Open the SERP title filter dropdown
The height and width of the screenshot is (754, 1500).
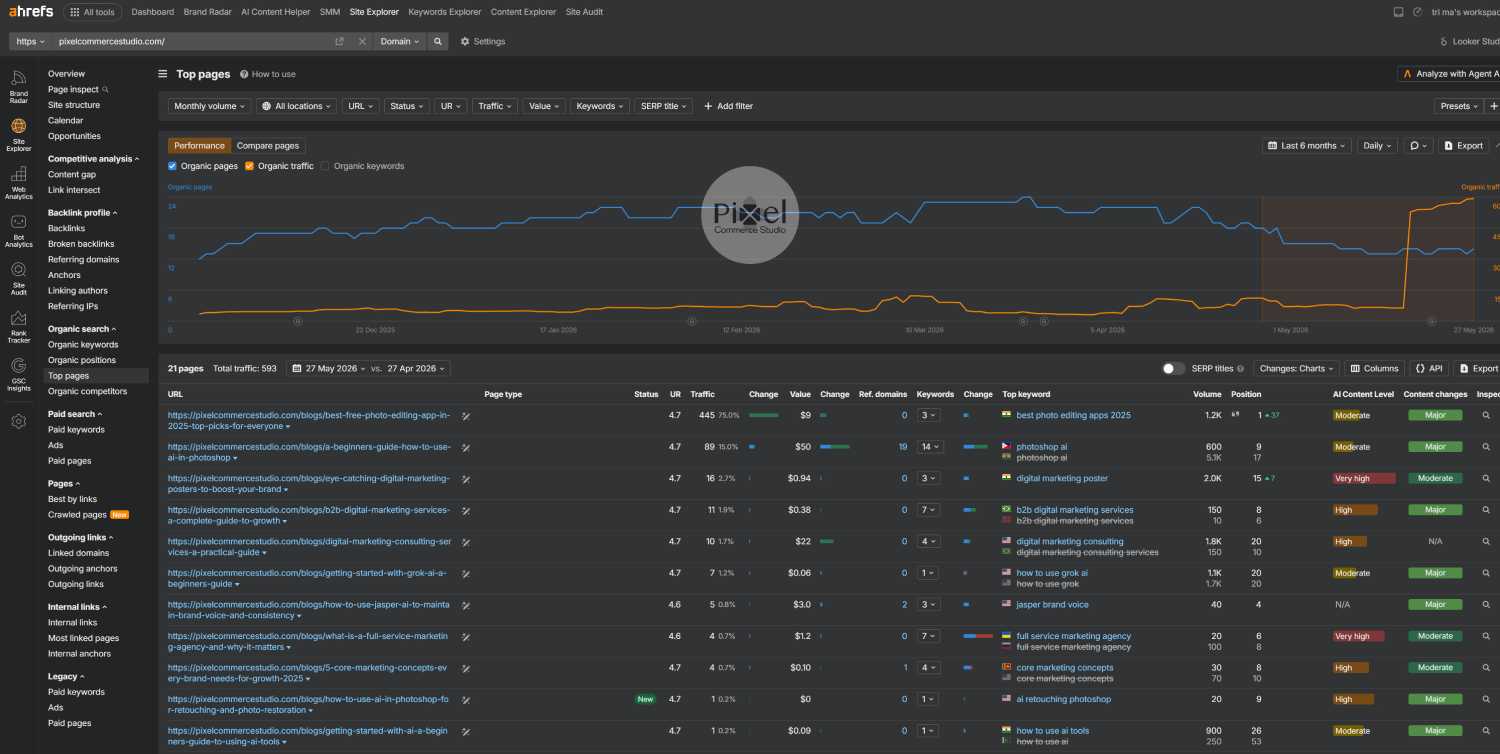pos(663,106)
